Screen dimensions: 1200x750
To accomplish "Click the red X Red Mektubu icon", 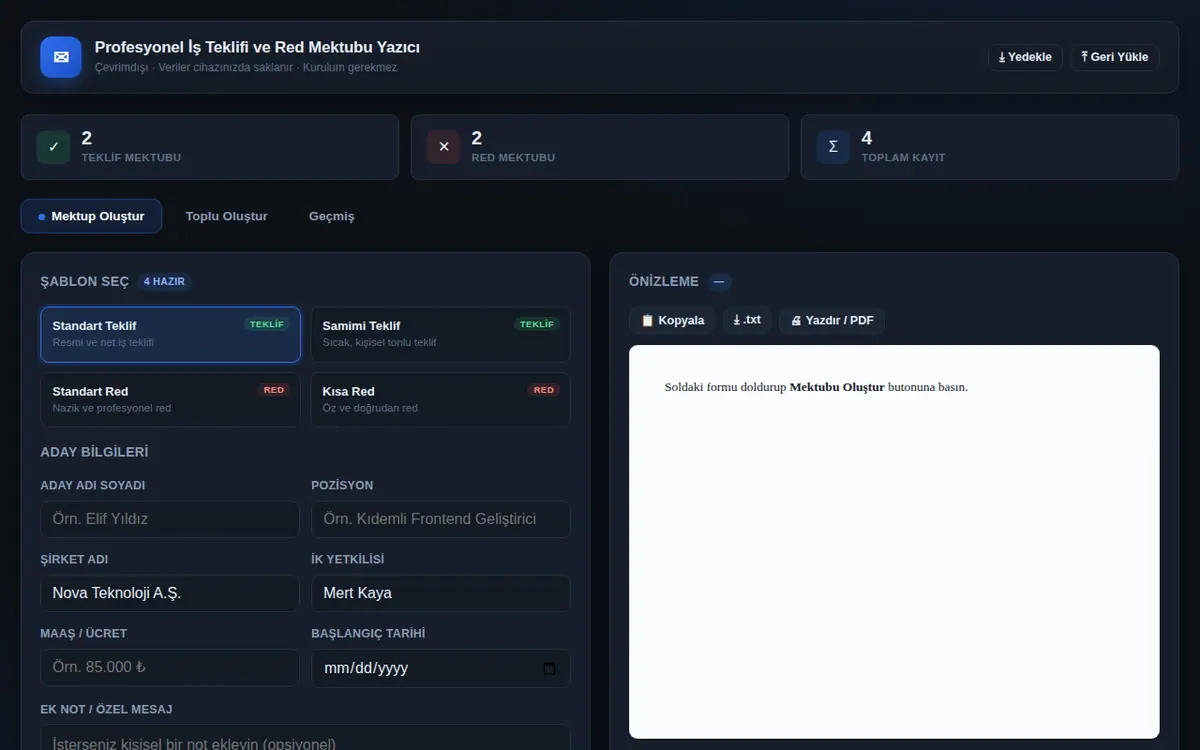I will (443, 147).
